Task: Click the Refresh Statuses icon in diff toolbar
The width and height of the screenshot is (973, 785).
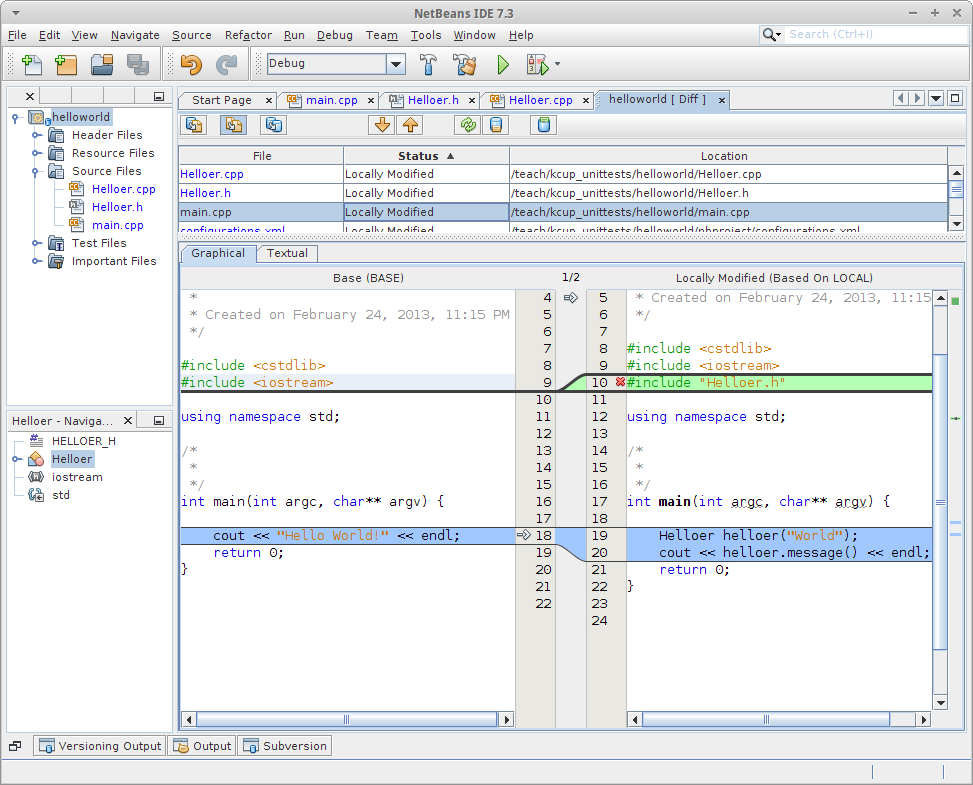Action: coord(466,125)
